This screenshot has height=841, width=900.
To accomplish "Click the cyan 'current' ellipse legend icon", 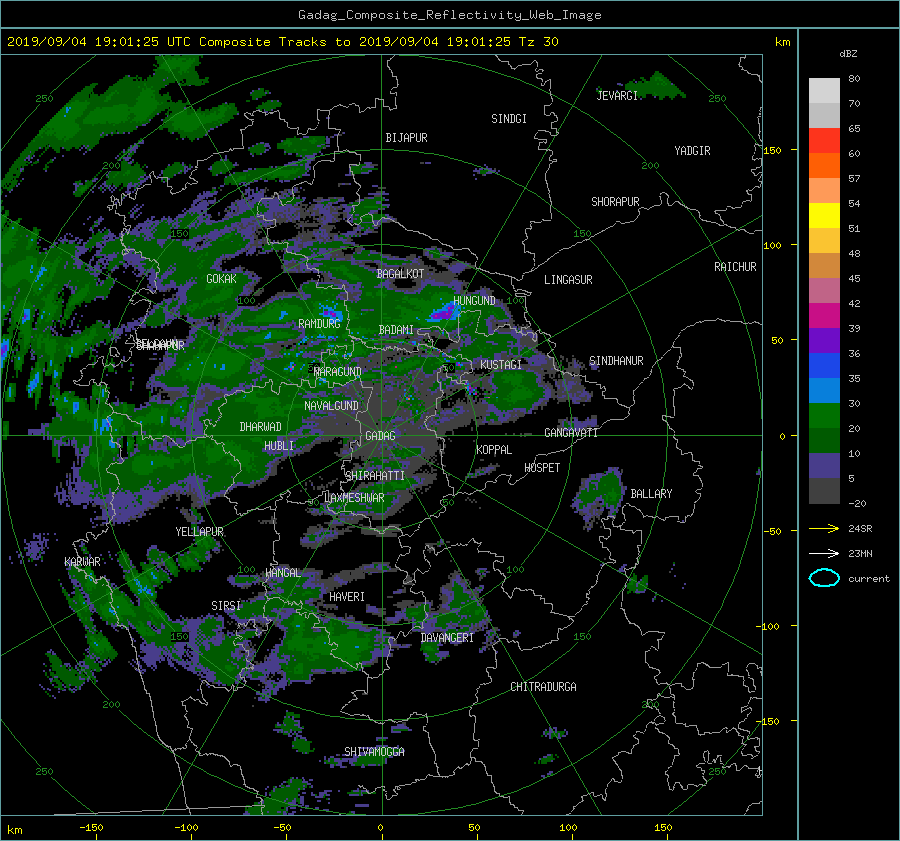I will [824, 578].
